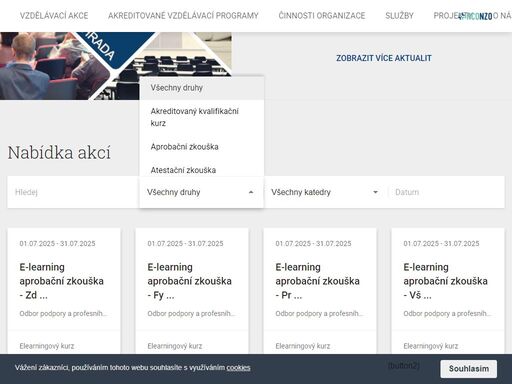Screen dimensions: 512x384
Task: Expand the Všechny katedry dropdown
Action: 325,192
